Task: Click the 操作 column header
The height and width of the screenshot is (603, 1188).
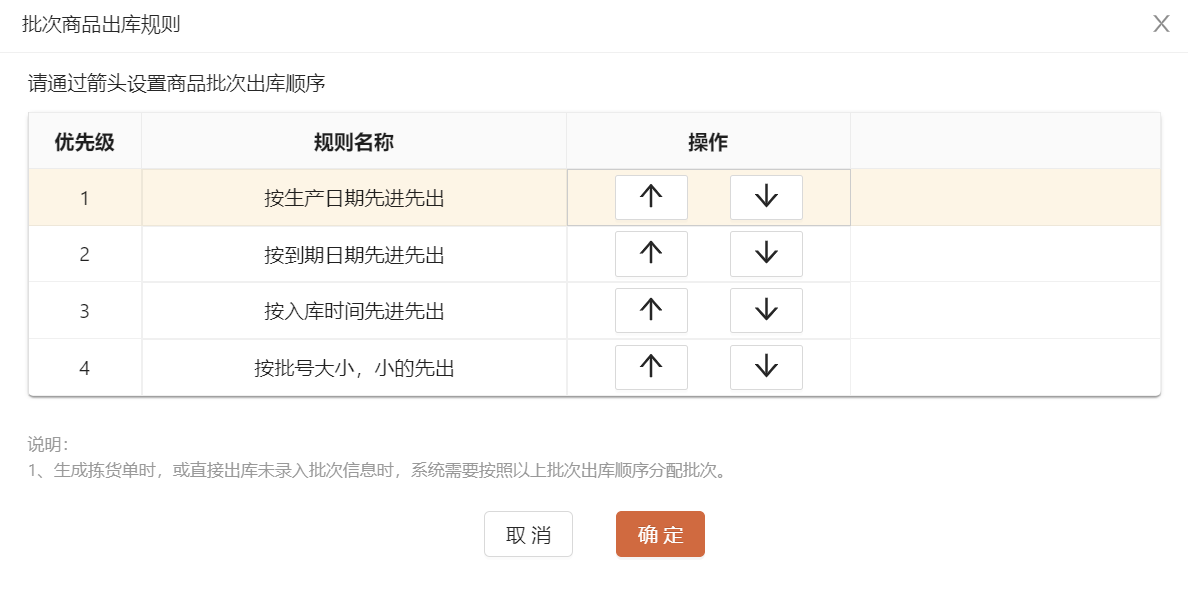Action: (708, 142)
